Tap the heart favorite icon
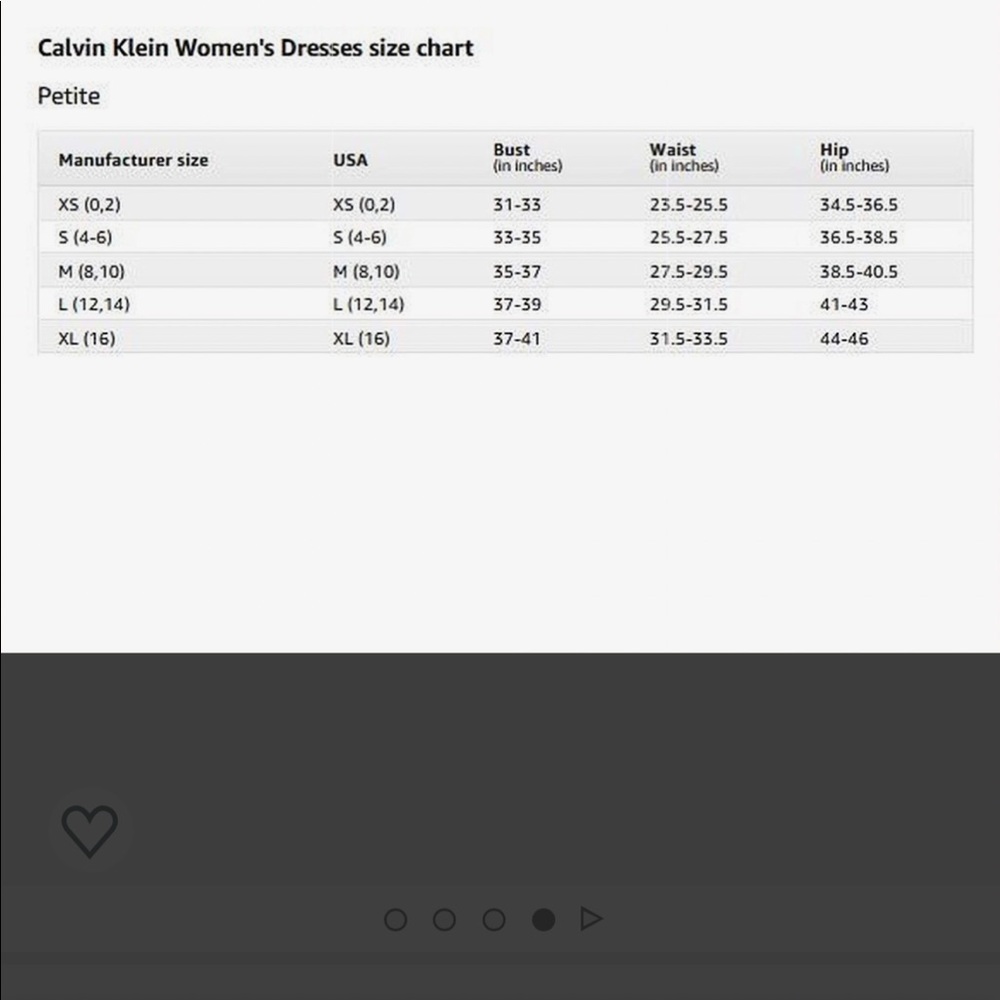This screenshot has width=1000, height=1000. [x=89, y=831]
